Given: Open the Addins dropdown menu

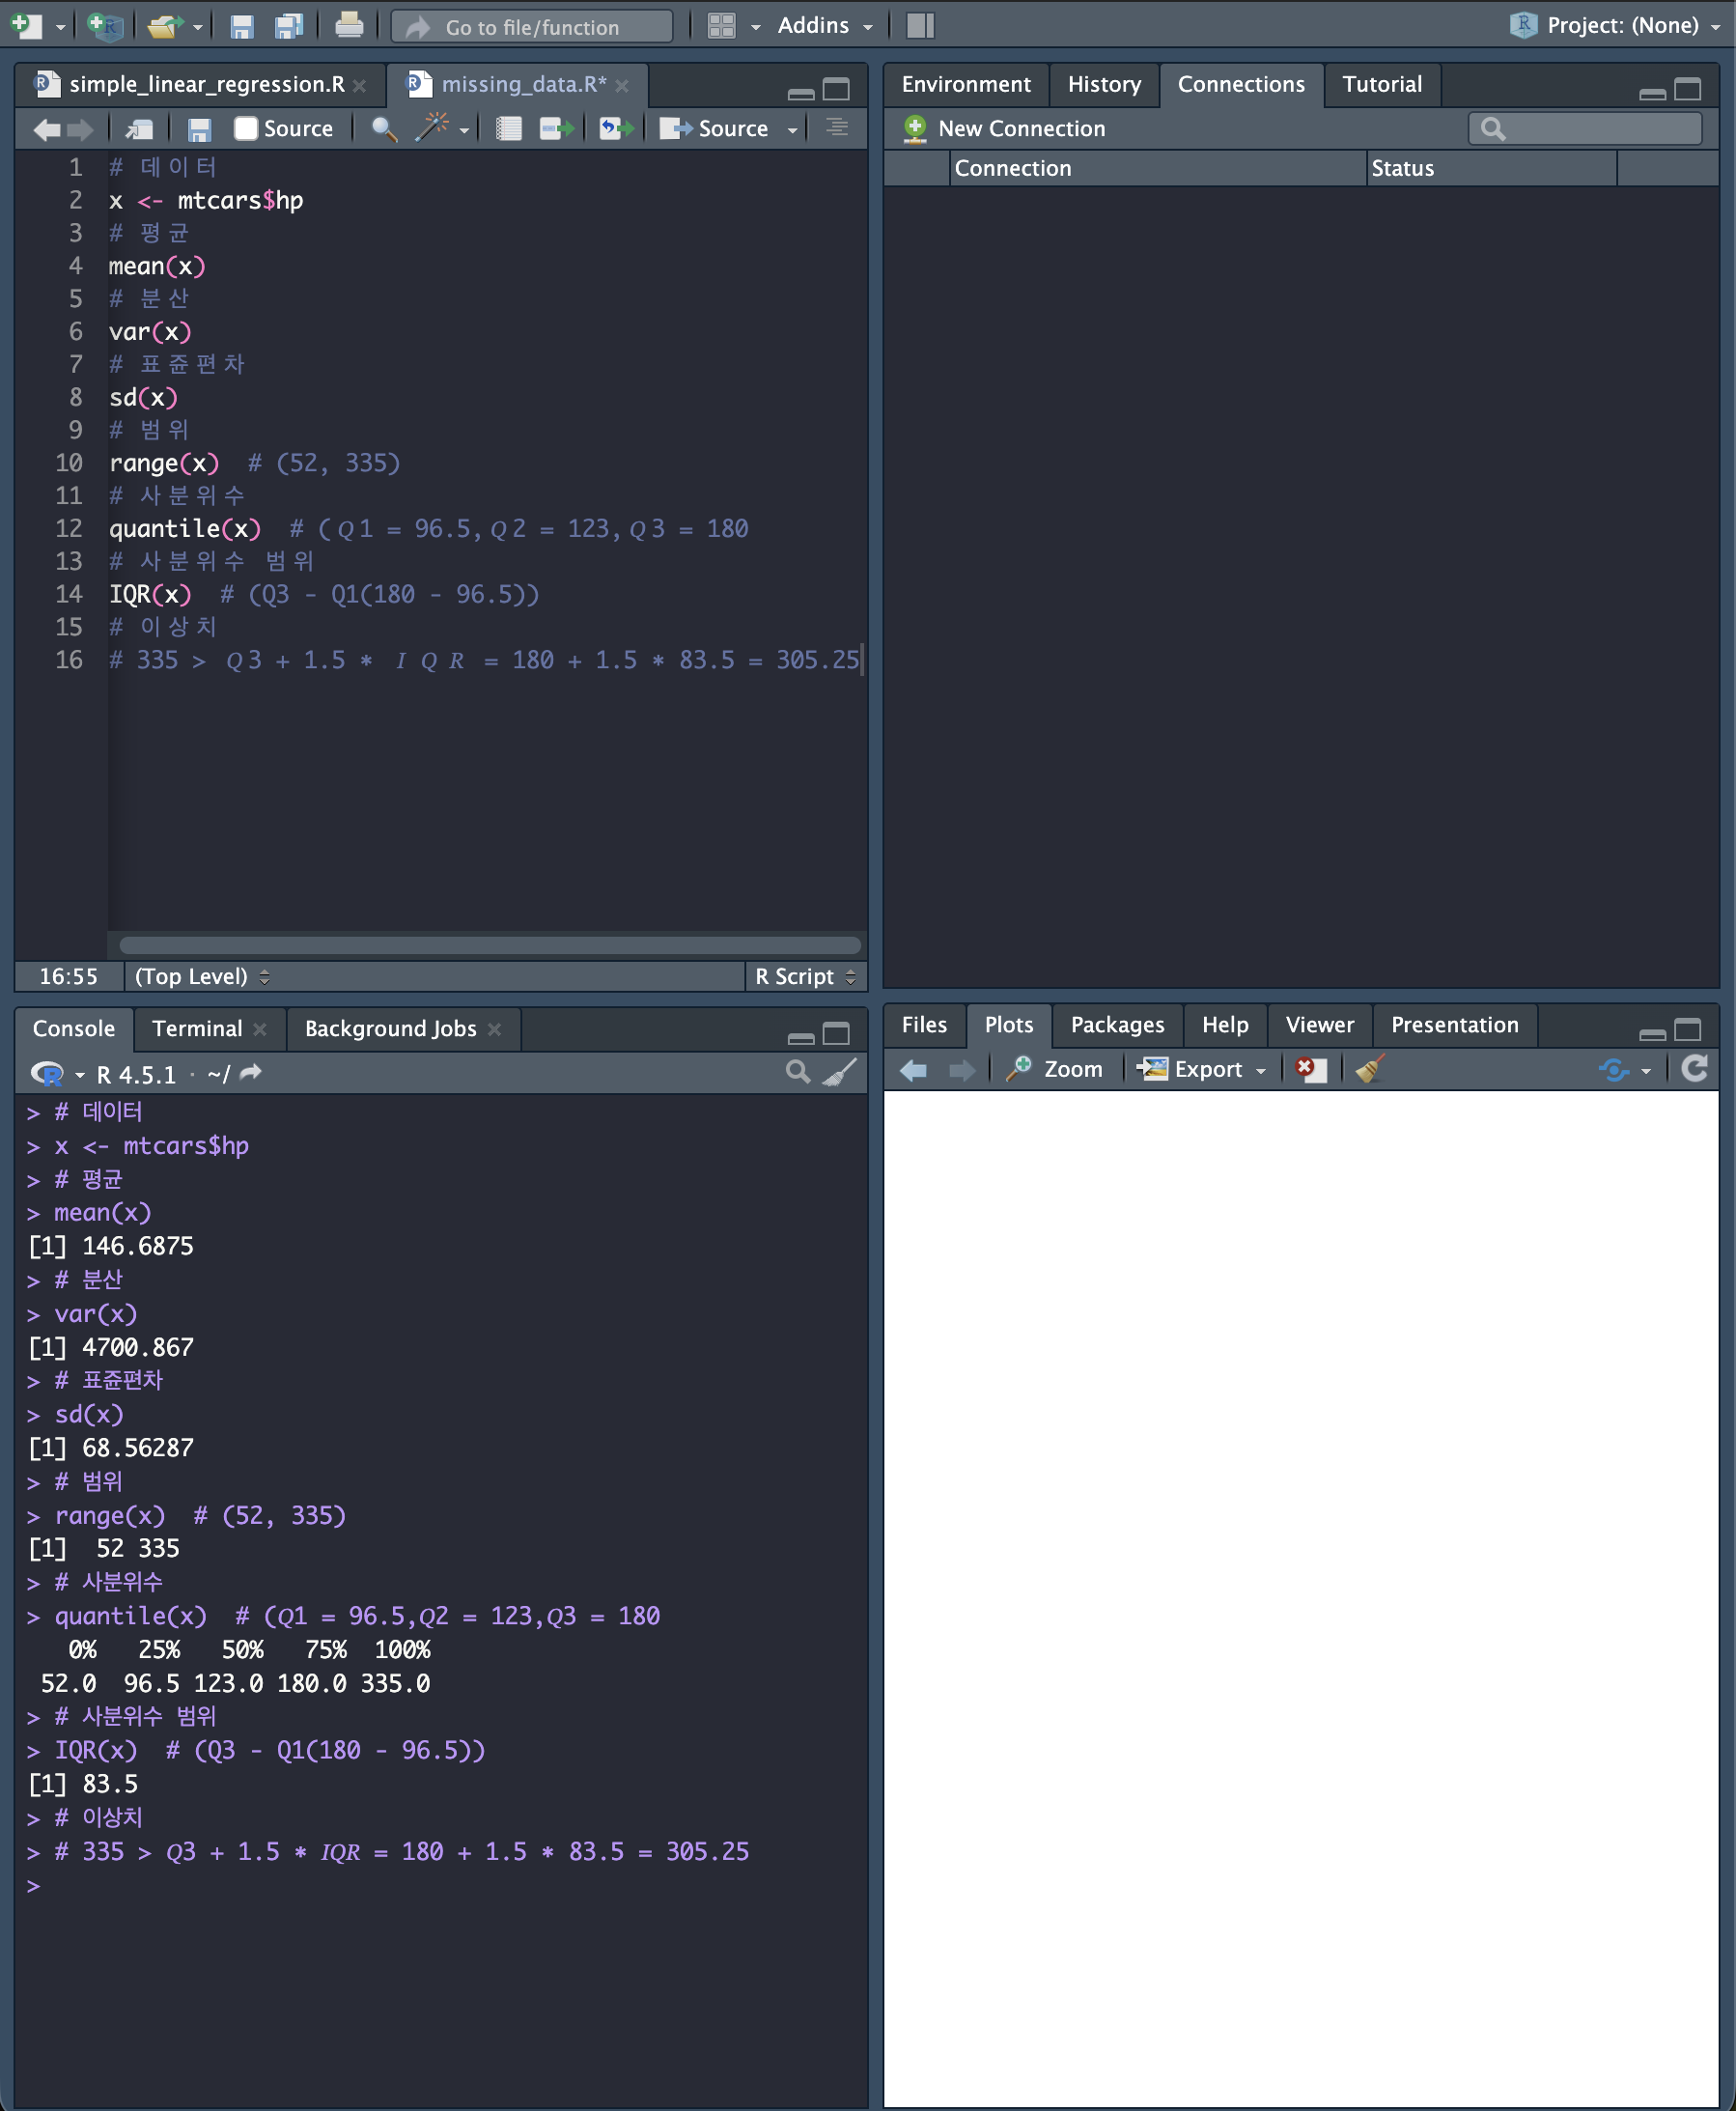Looking at the screenshot, I should (824, 26).
